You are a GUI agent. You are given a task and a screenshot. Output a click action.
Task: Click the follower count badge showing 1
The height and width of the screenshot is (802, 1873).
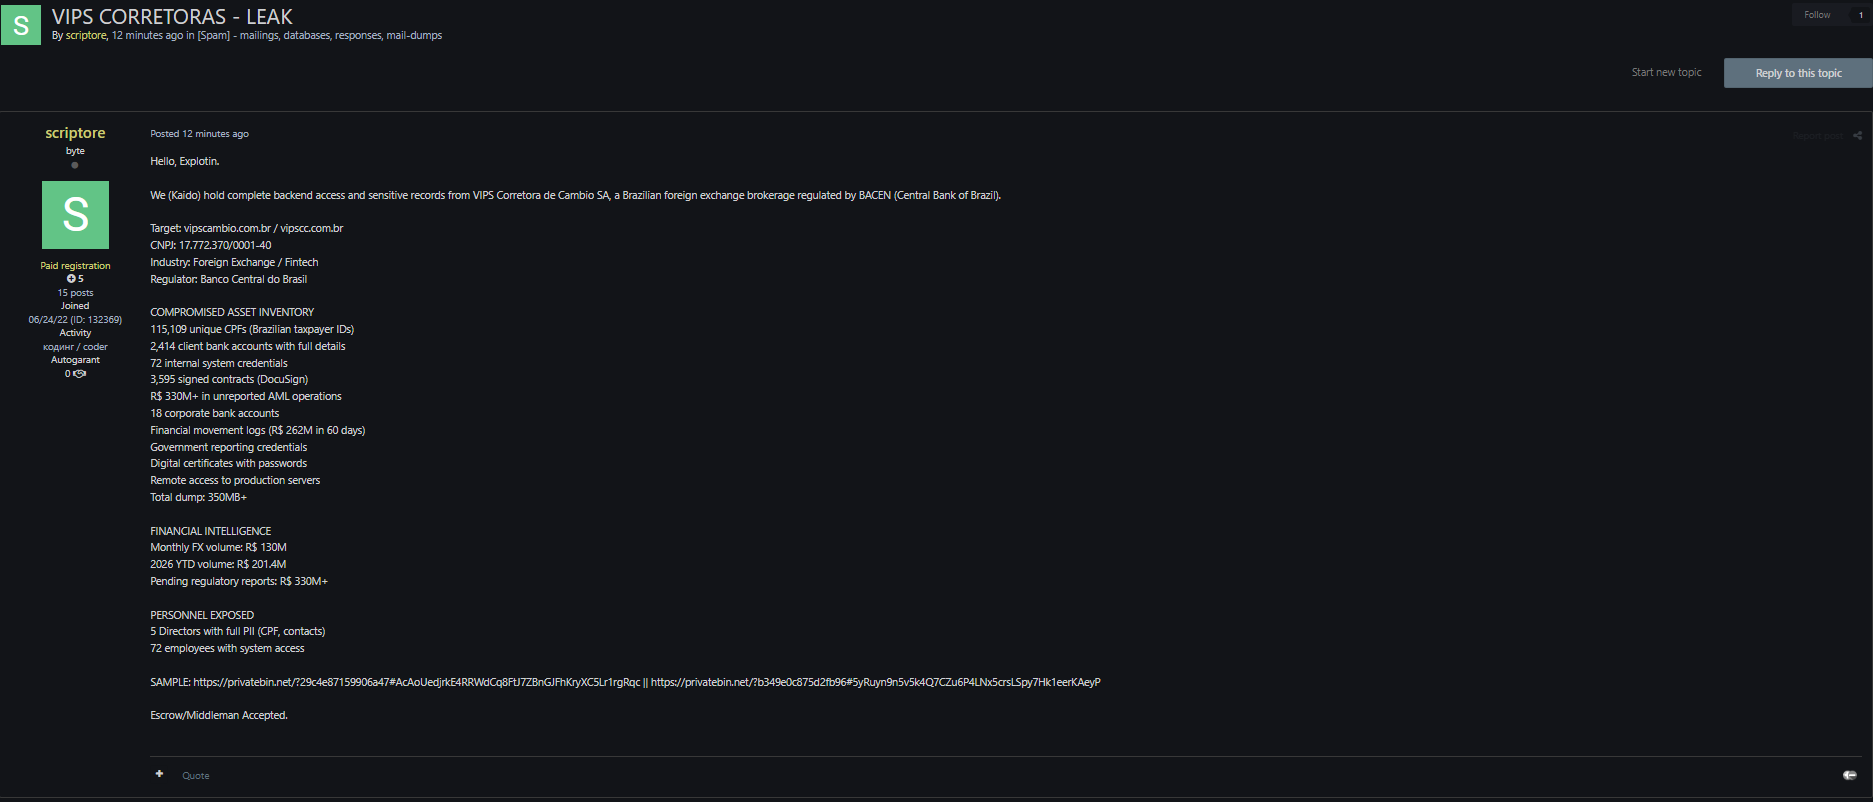coord(1860,15)
